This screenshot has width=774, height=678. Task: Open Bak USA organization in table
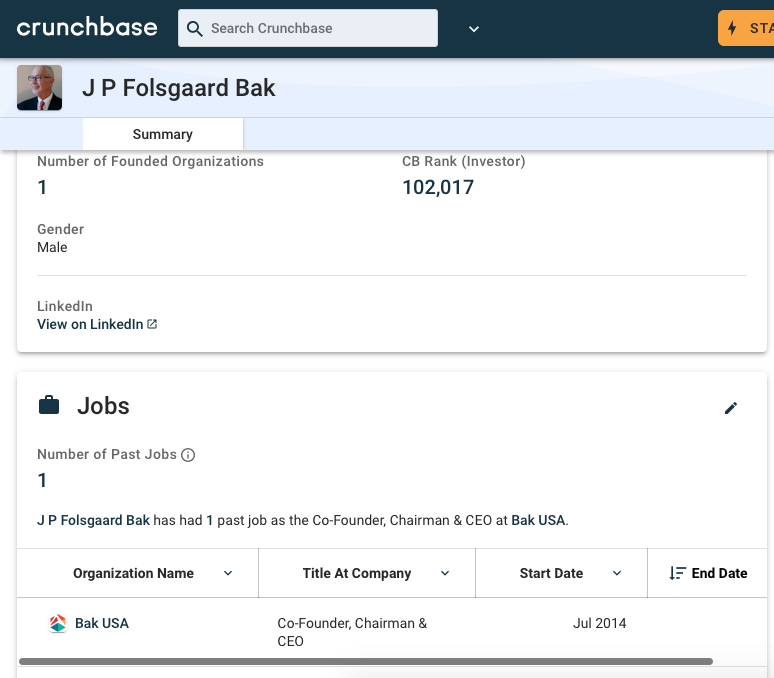coord(102,623)
